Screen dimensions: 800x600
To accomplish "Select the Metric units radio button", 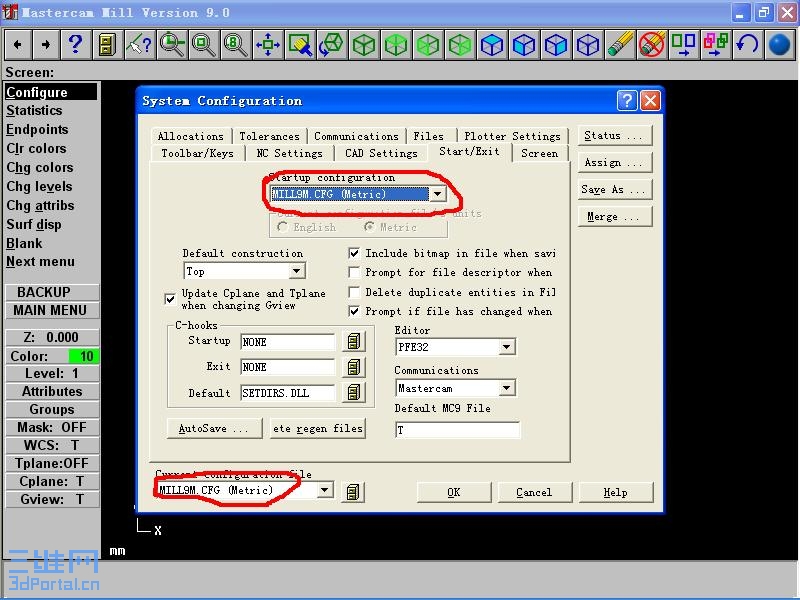I will (x=369, y=227).
